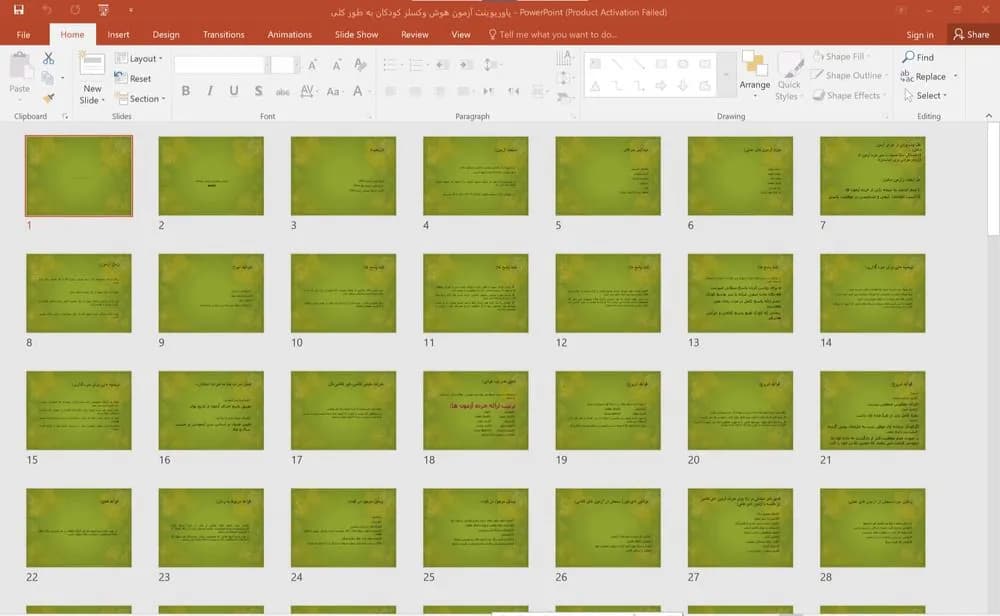Screen dimensions: 1000x616
Task: Open the Clipboard group dialog launcher
Action: (x=65, y=116)
